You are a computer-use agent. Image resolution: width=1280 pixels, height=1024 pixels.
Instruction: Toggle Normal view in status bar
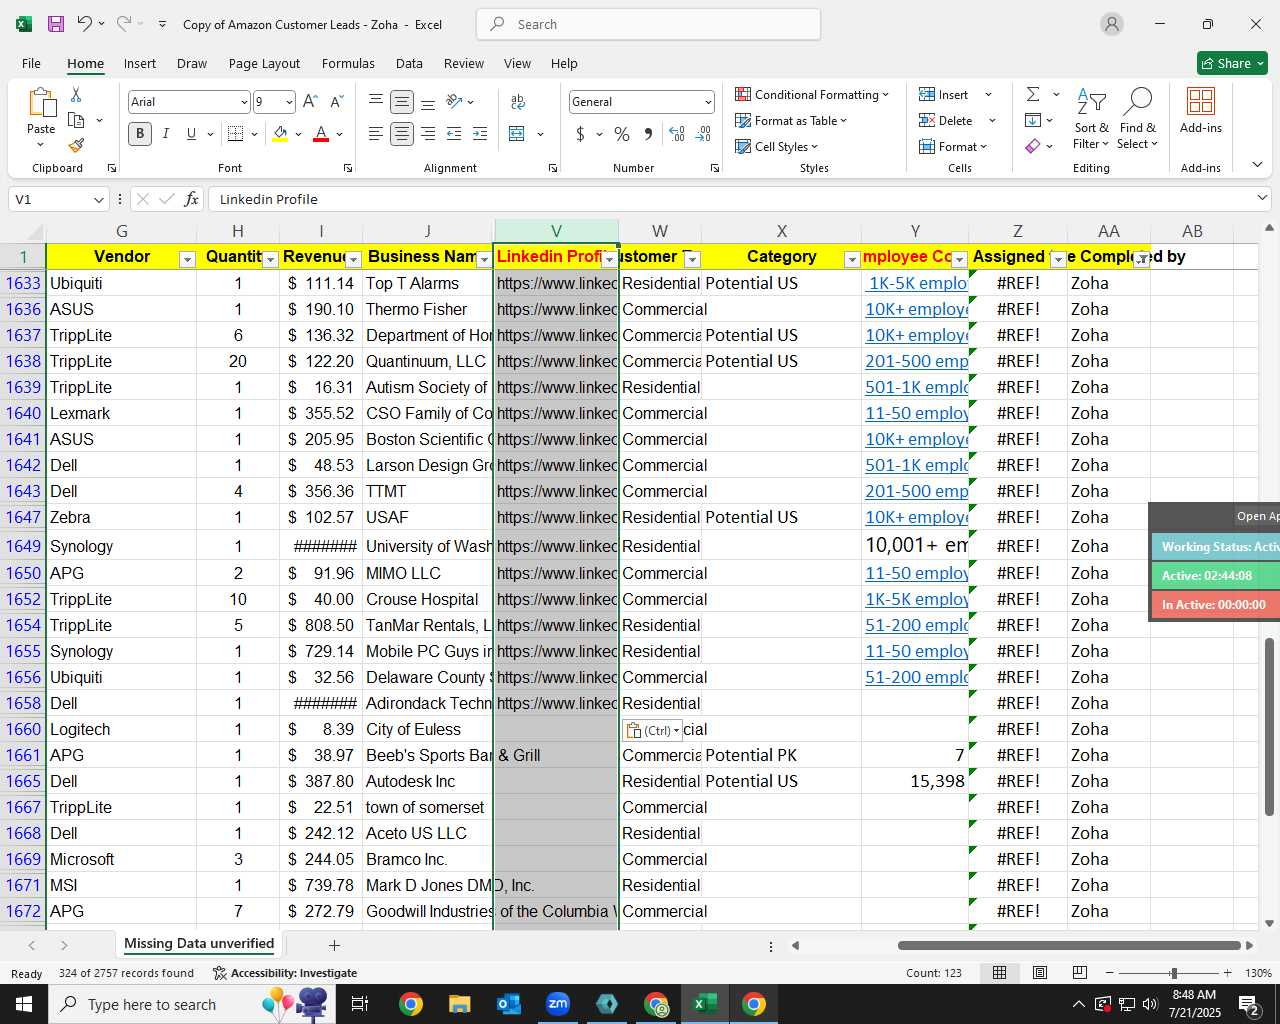tap(999, 973)
